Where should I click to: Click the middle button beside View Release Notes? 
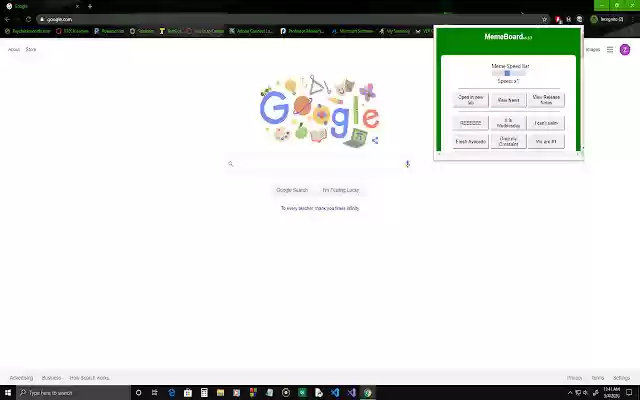click(x=508, y=100)
